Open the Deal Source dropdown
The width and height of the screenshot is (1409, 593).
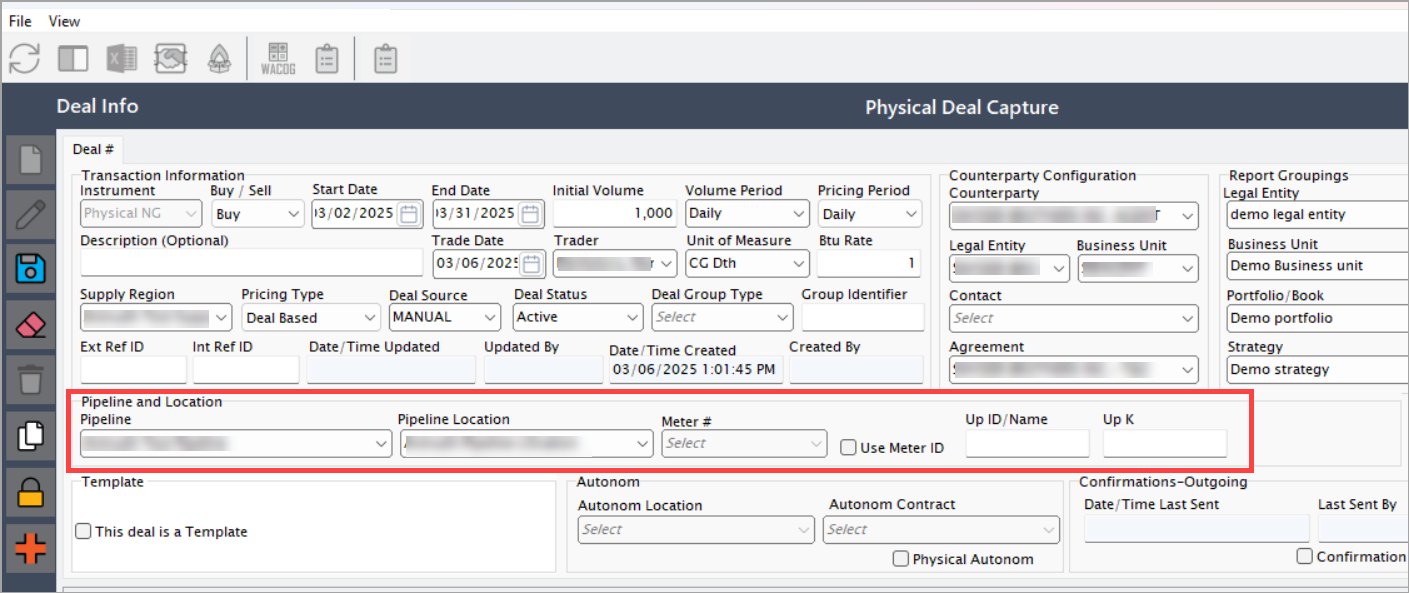pyautogui.click(x=445, y=317)
